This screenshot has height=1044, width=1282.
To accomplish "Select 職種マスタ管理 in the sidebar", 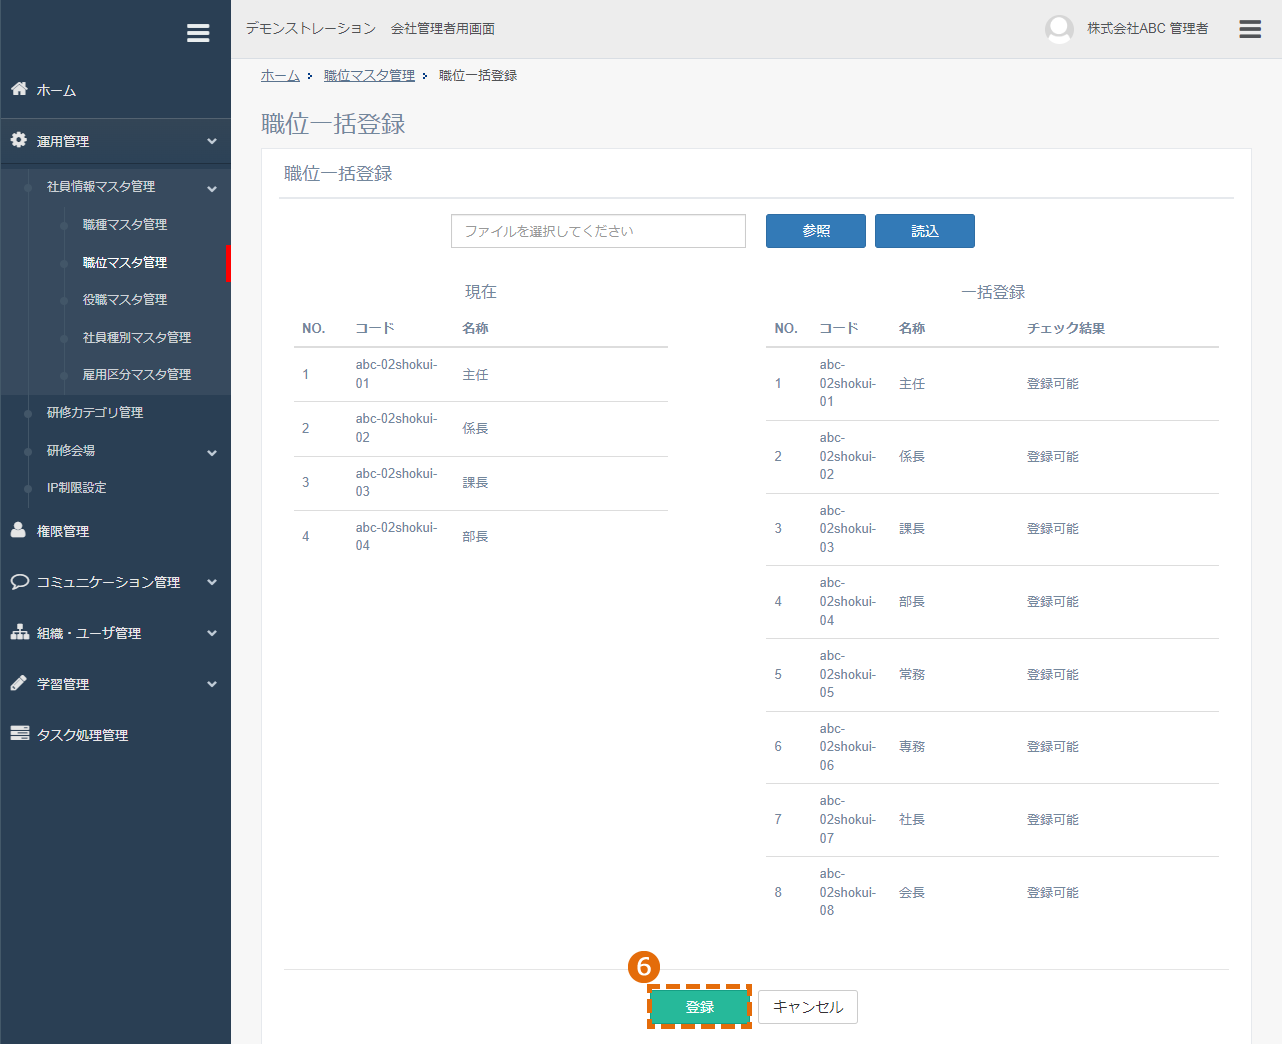I will (x=125, y=225).
